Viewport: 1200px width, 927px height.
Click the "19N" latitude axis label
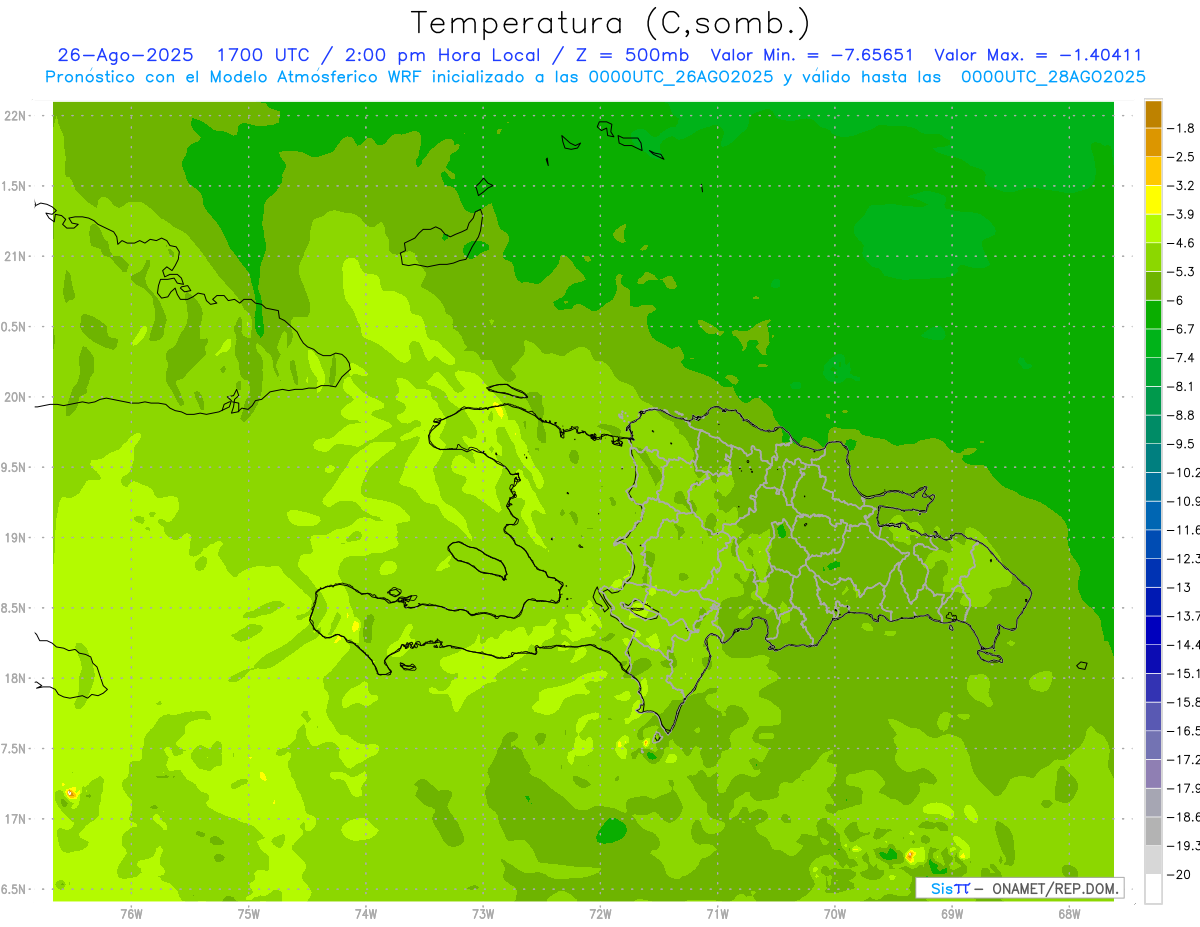(x=17, y=538)
